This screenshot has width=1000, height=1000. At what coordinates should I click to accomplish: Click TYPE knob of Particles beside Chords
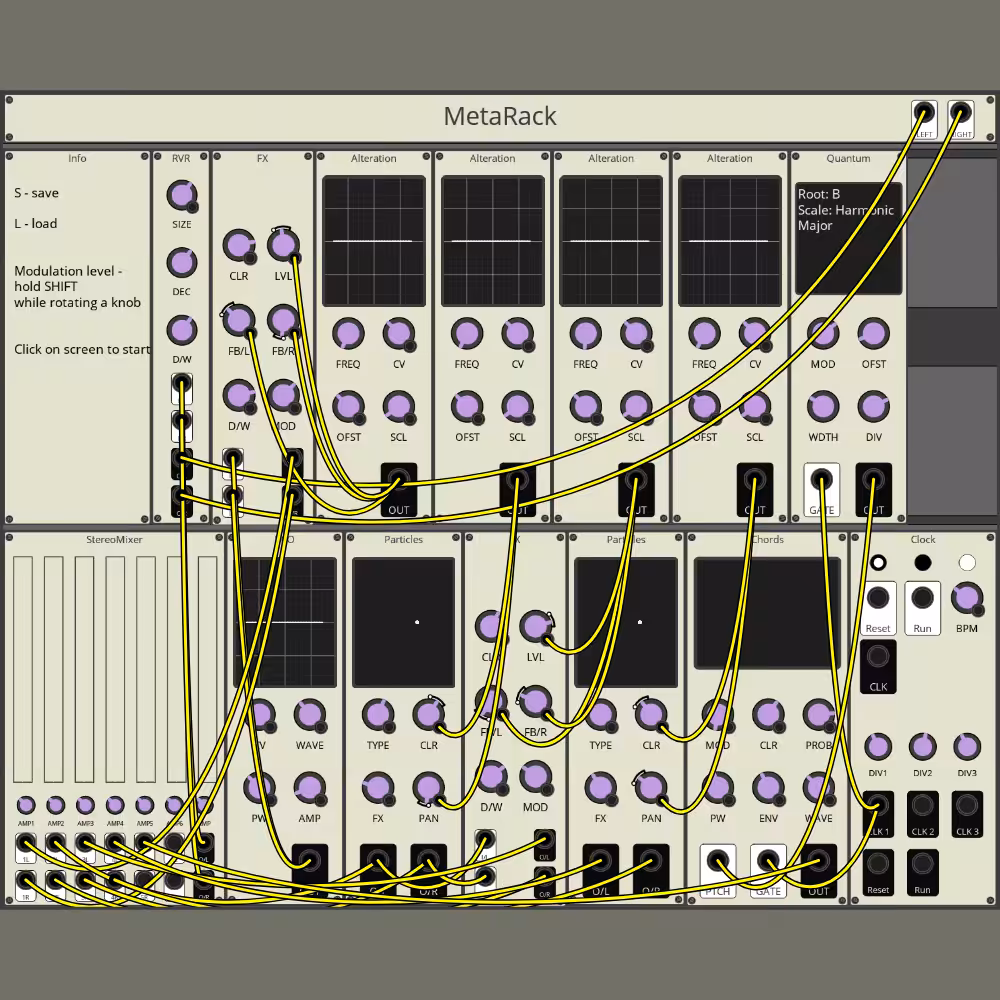(600, 715)
